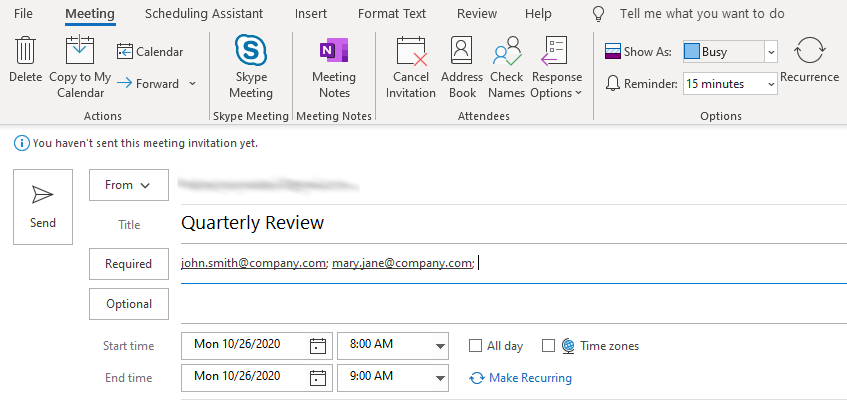
Task: Expand the 8:00 AM start time dropdown
Action: click(x=440, y=346)
